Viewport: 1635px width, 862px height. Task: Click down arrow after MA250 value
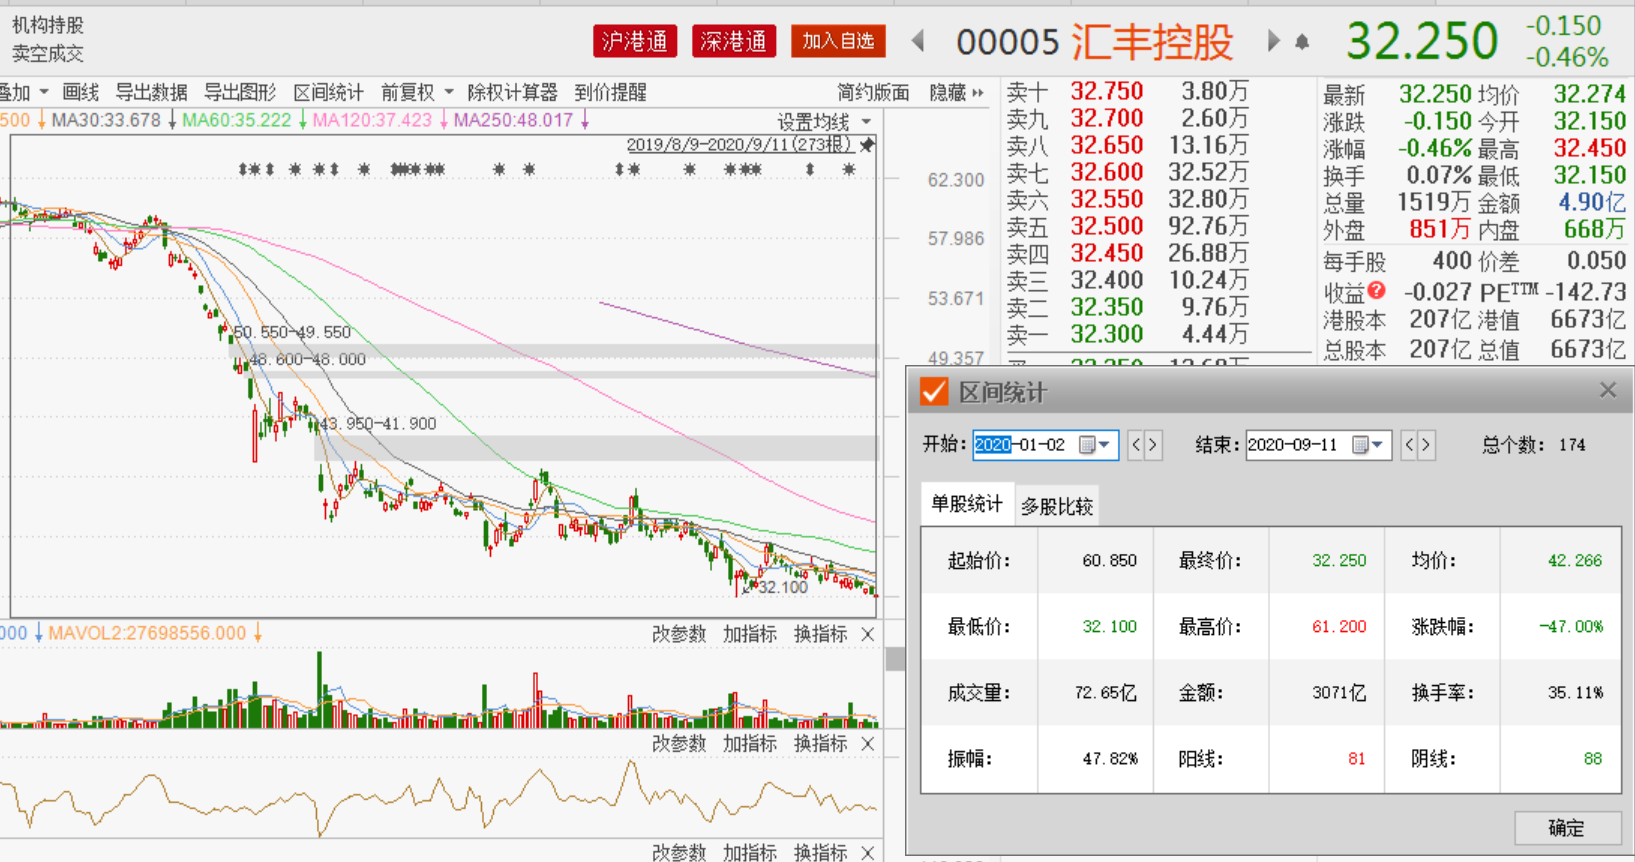coord(585,121)
